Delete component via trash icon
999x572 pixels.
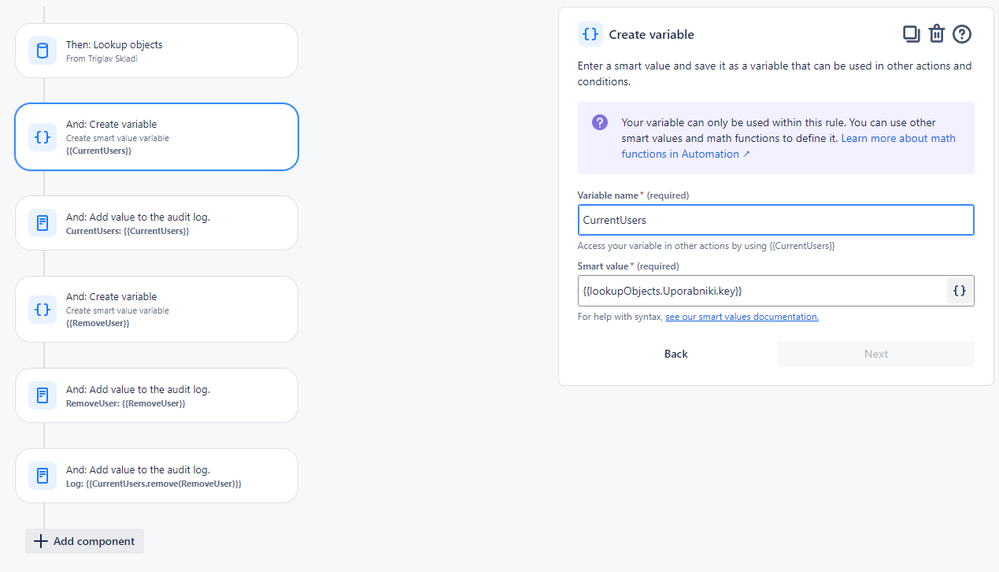(x=937, y=34)
